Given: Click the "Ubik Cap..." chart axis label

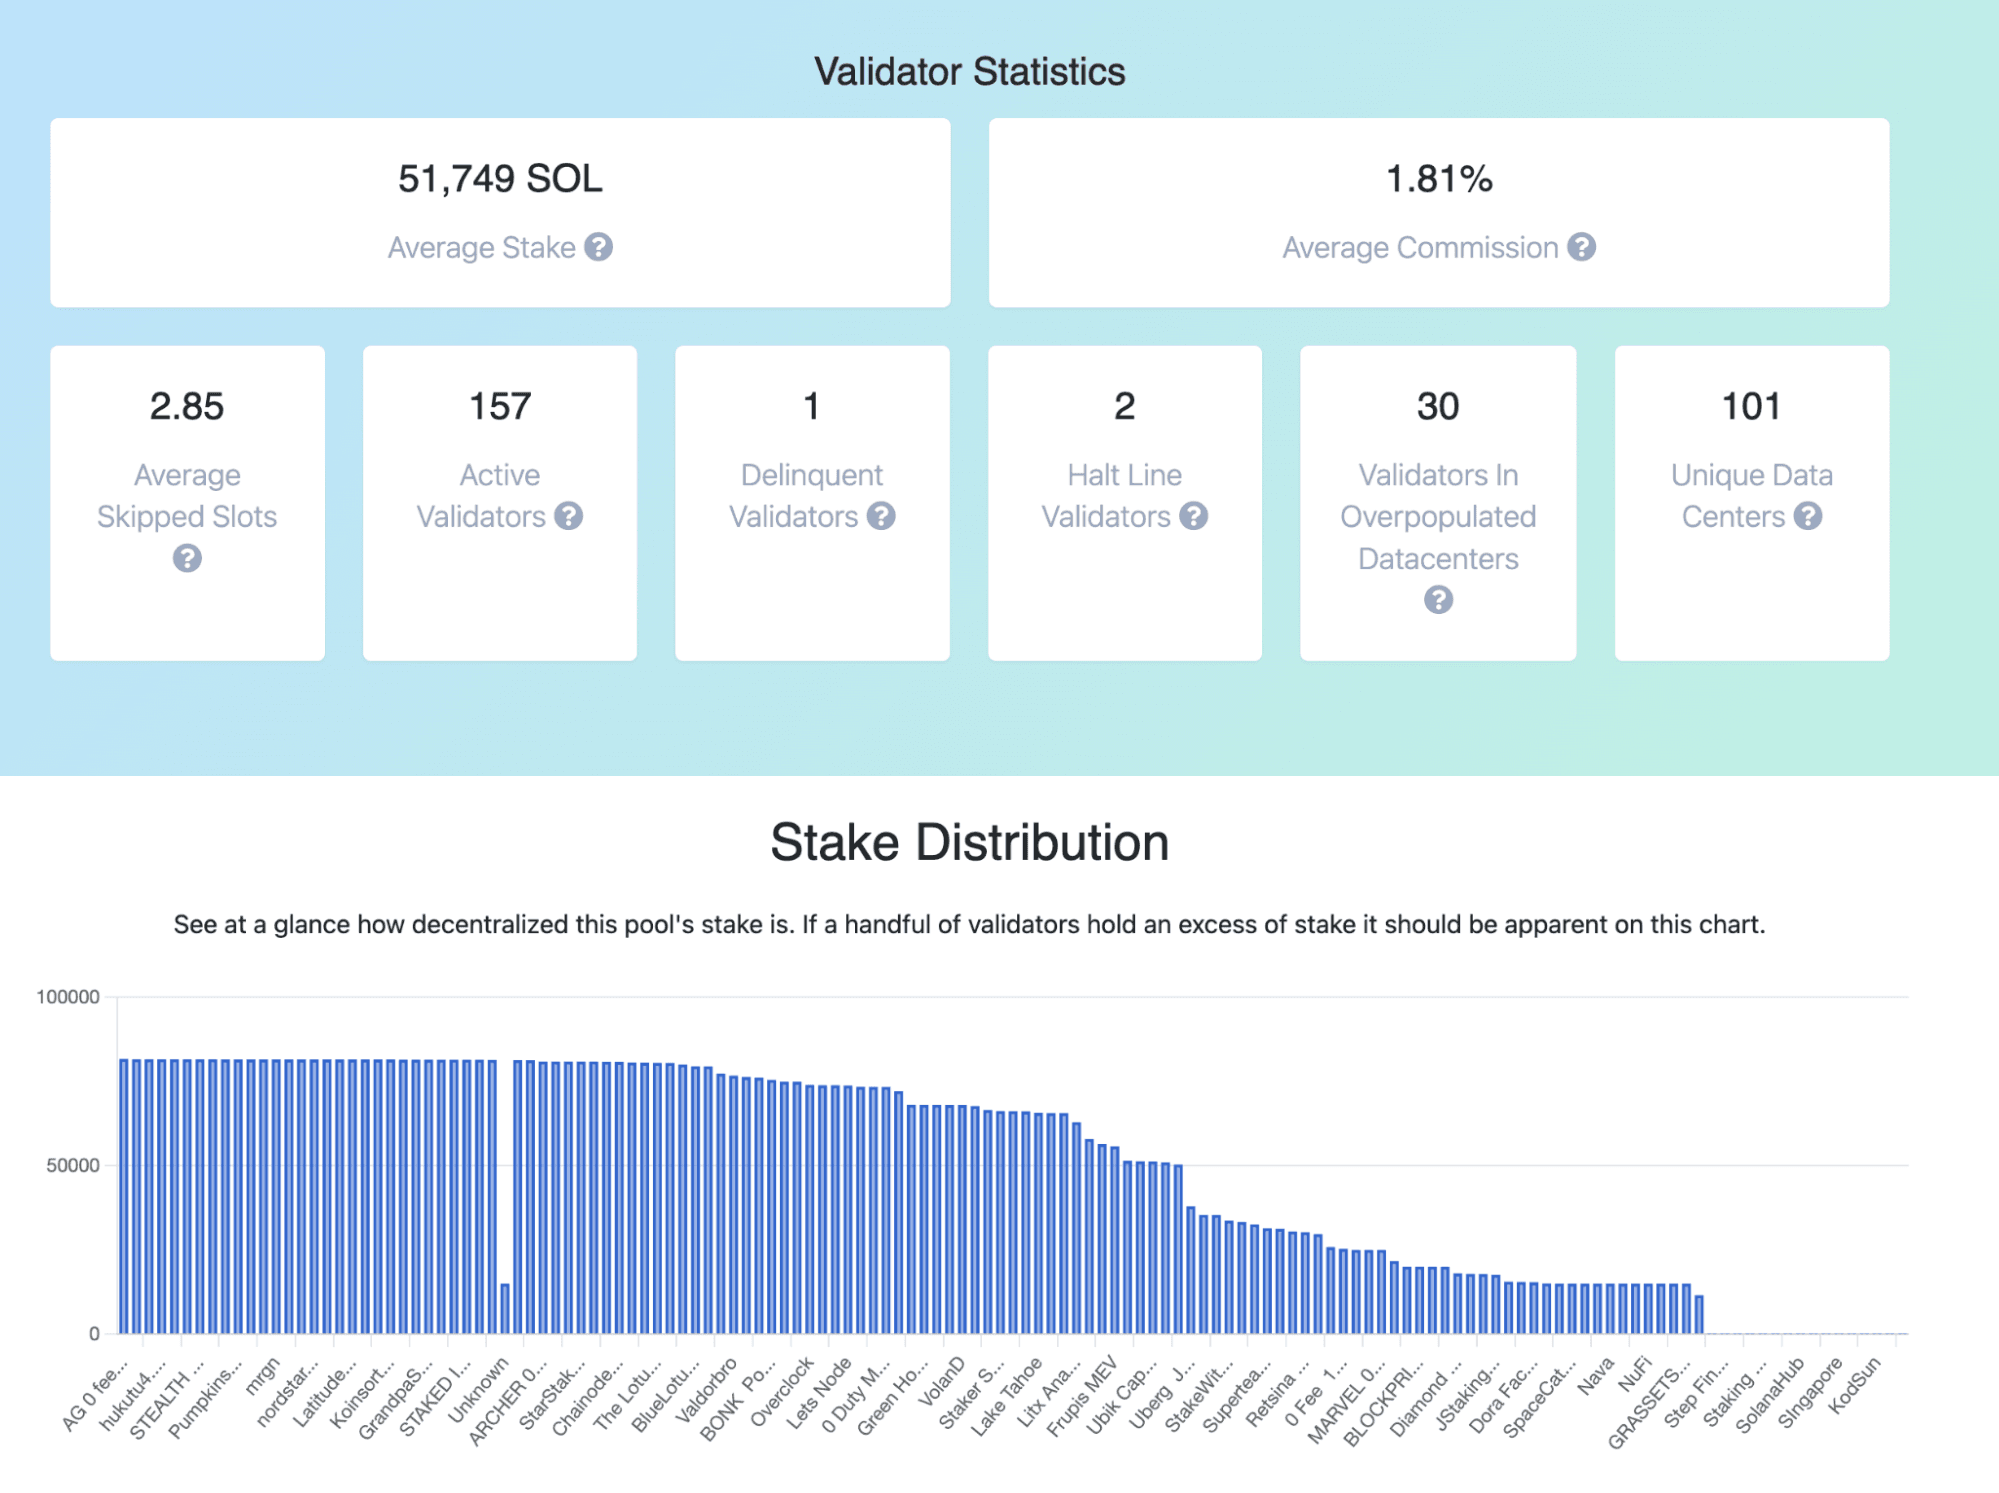Looking at the screenshot, I should pos(1122,1396).
